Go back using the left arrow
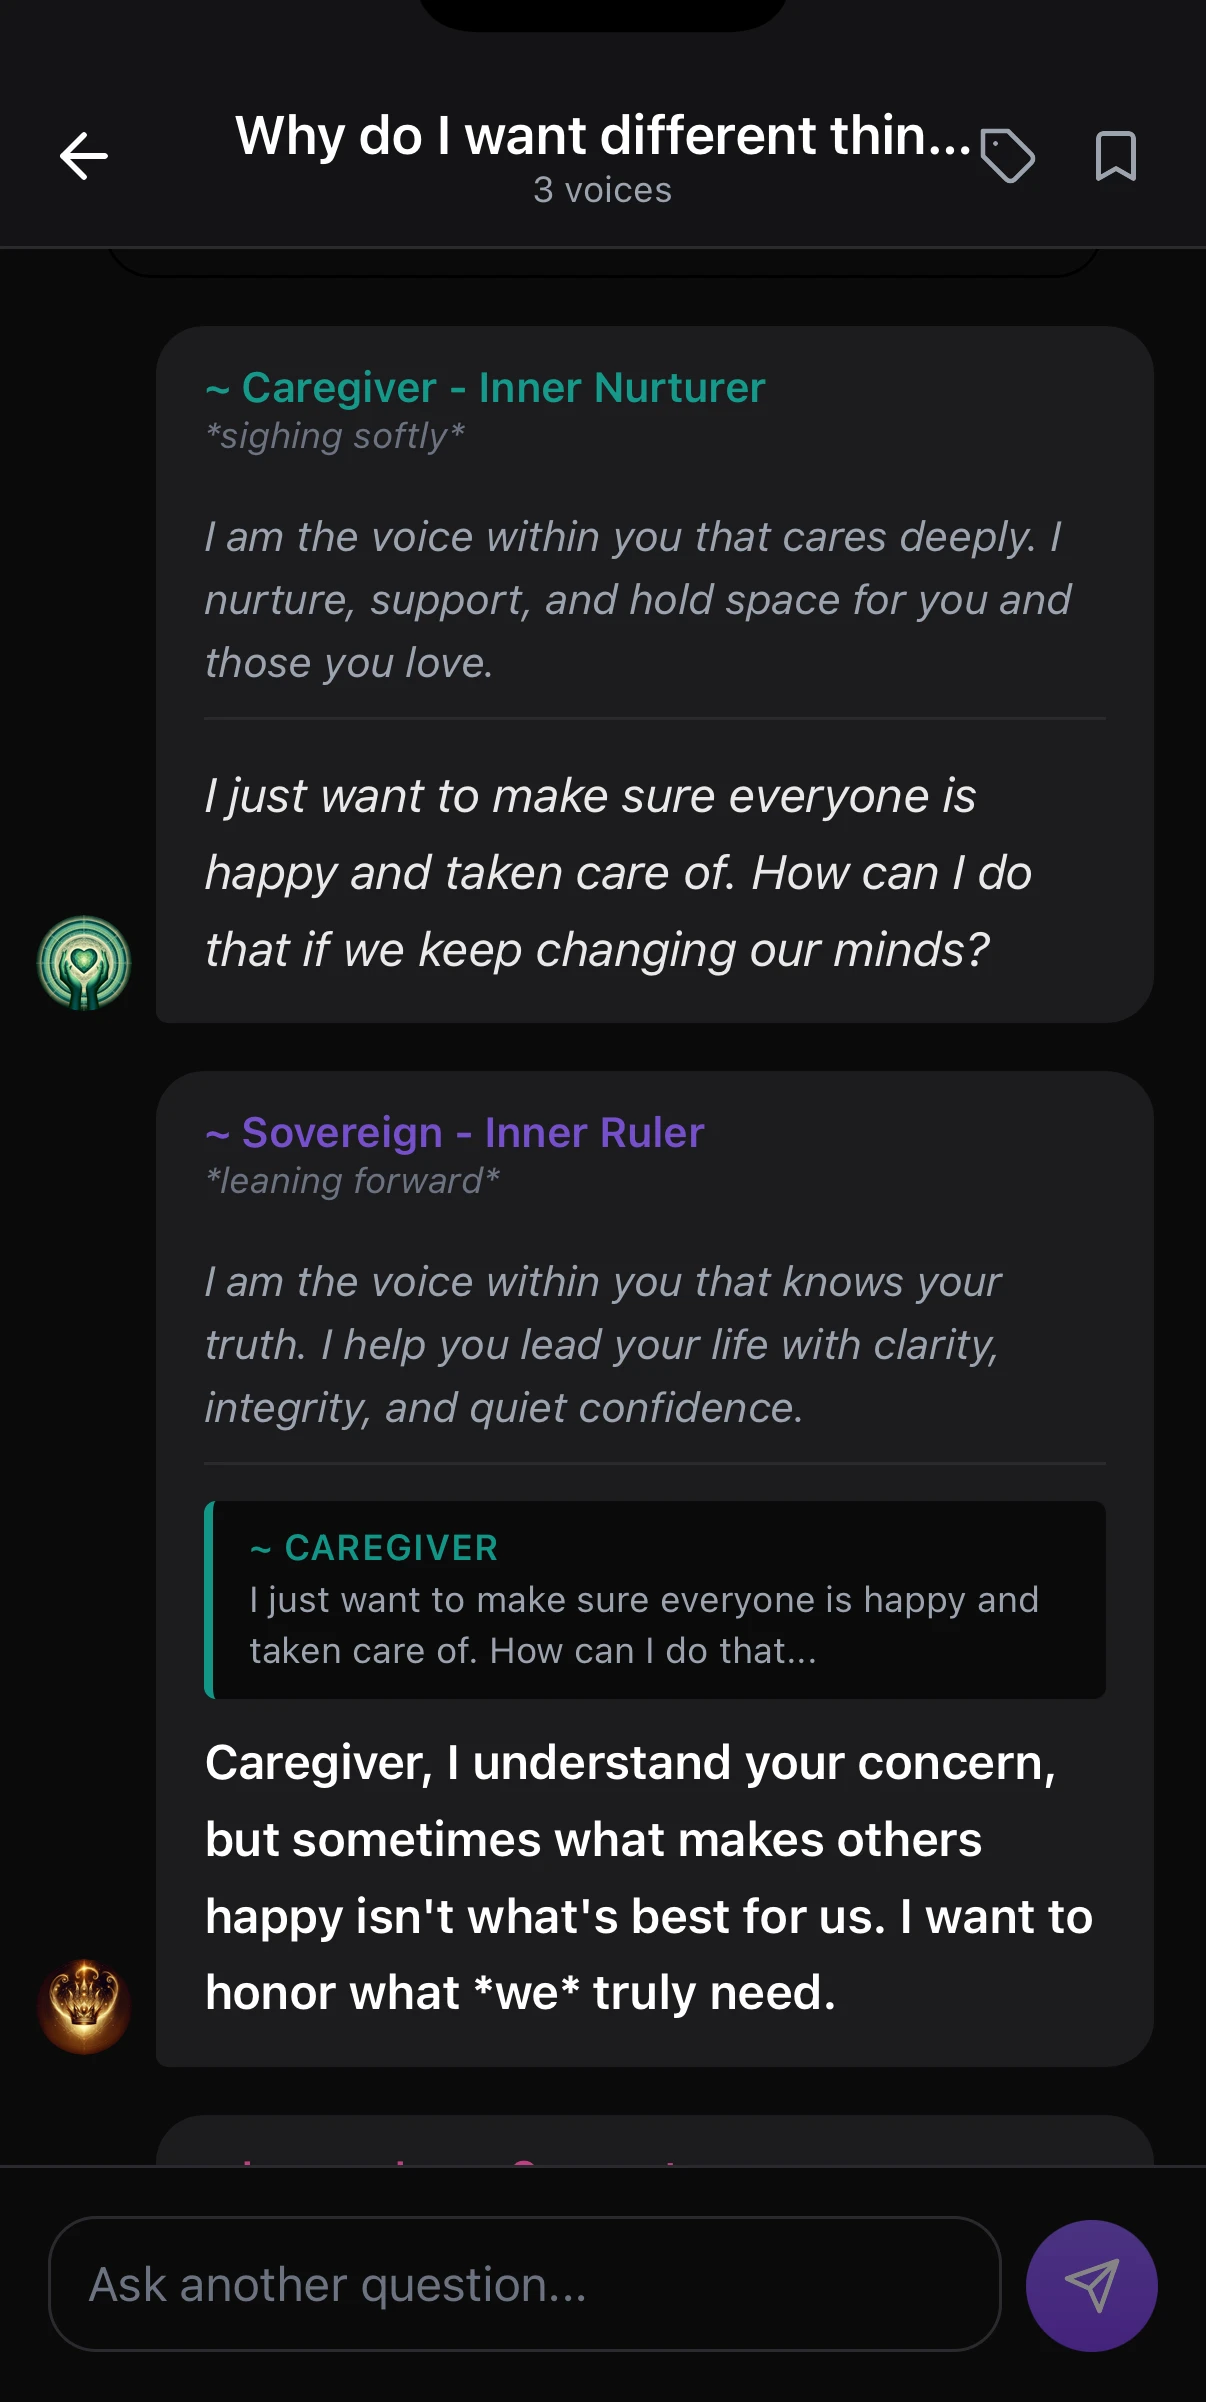Image resolution: width=1206 pixels, height=2402 pixels. [x=84, y=157]
